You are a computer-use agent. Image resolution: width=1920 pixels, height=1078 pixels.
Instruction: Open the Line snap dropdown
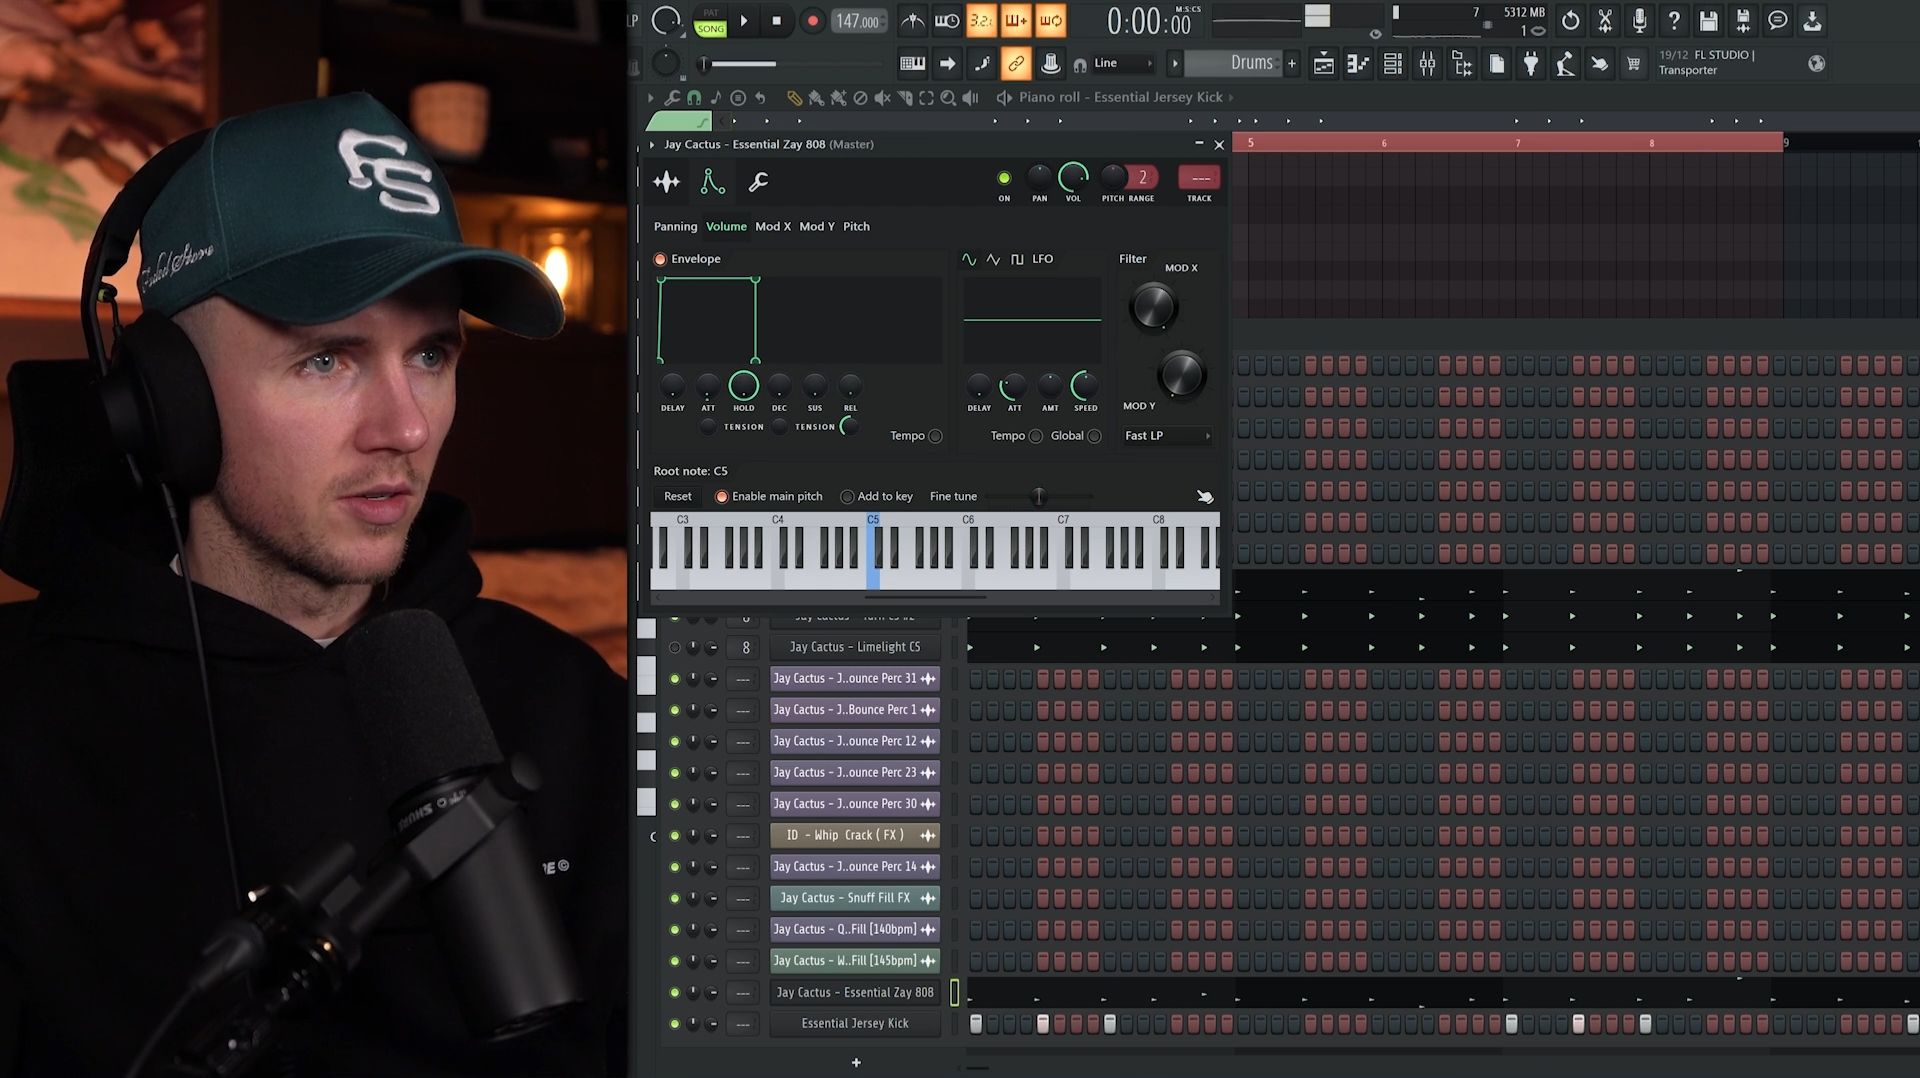(1123, 63)
